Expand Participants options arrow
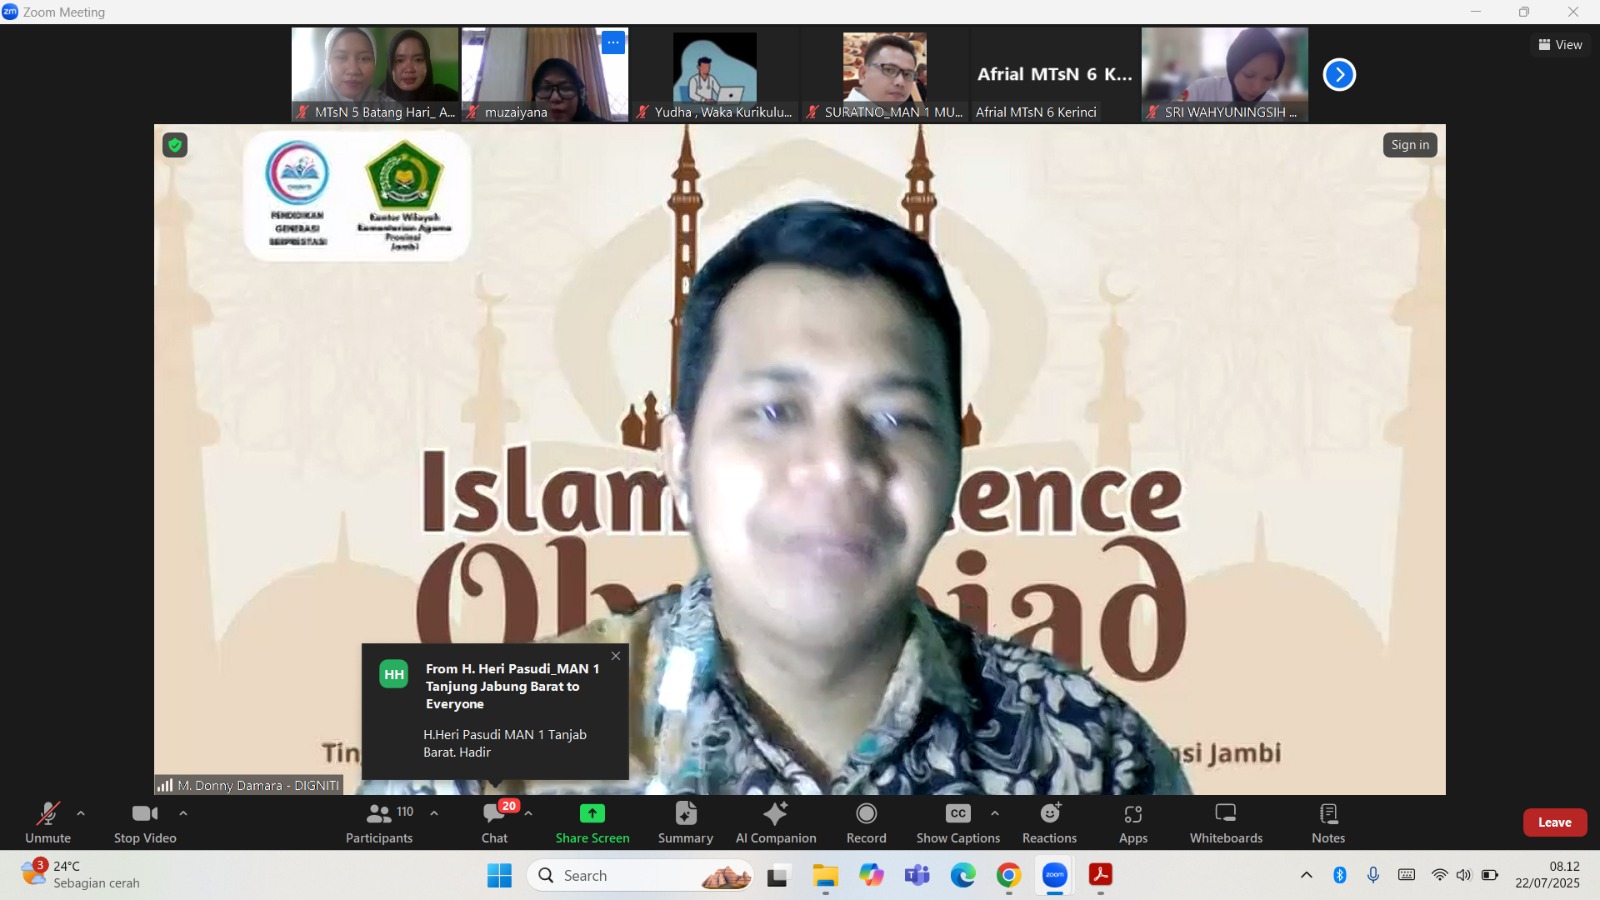Screen dimensions: 1600x900 click(x=433, y=813)
